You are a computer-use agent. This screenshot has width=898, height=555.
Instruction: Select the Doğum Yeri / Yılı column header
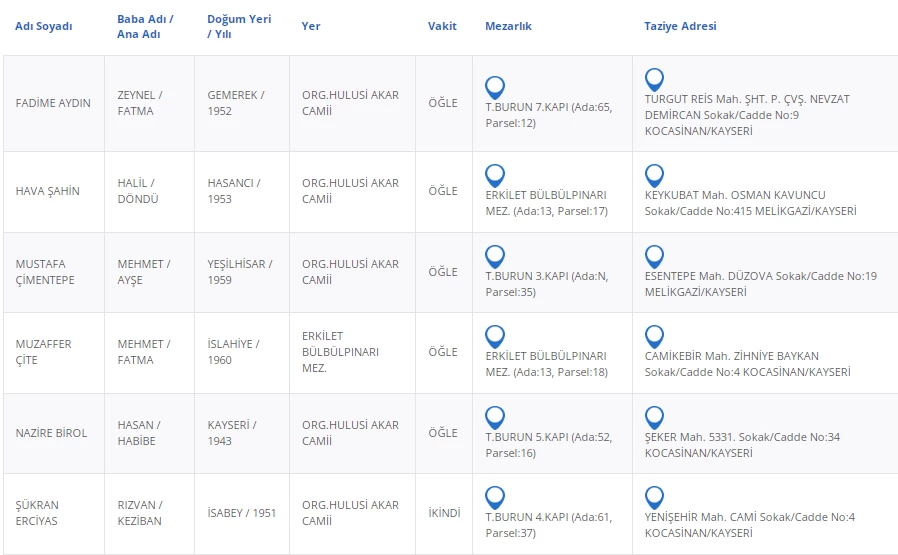click(238, 27)
